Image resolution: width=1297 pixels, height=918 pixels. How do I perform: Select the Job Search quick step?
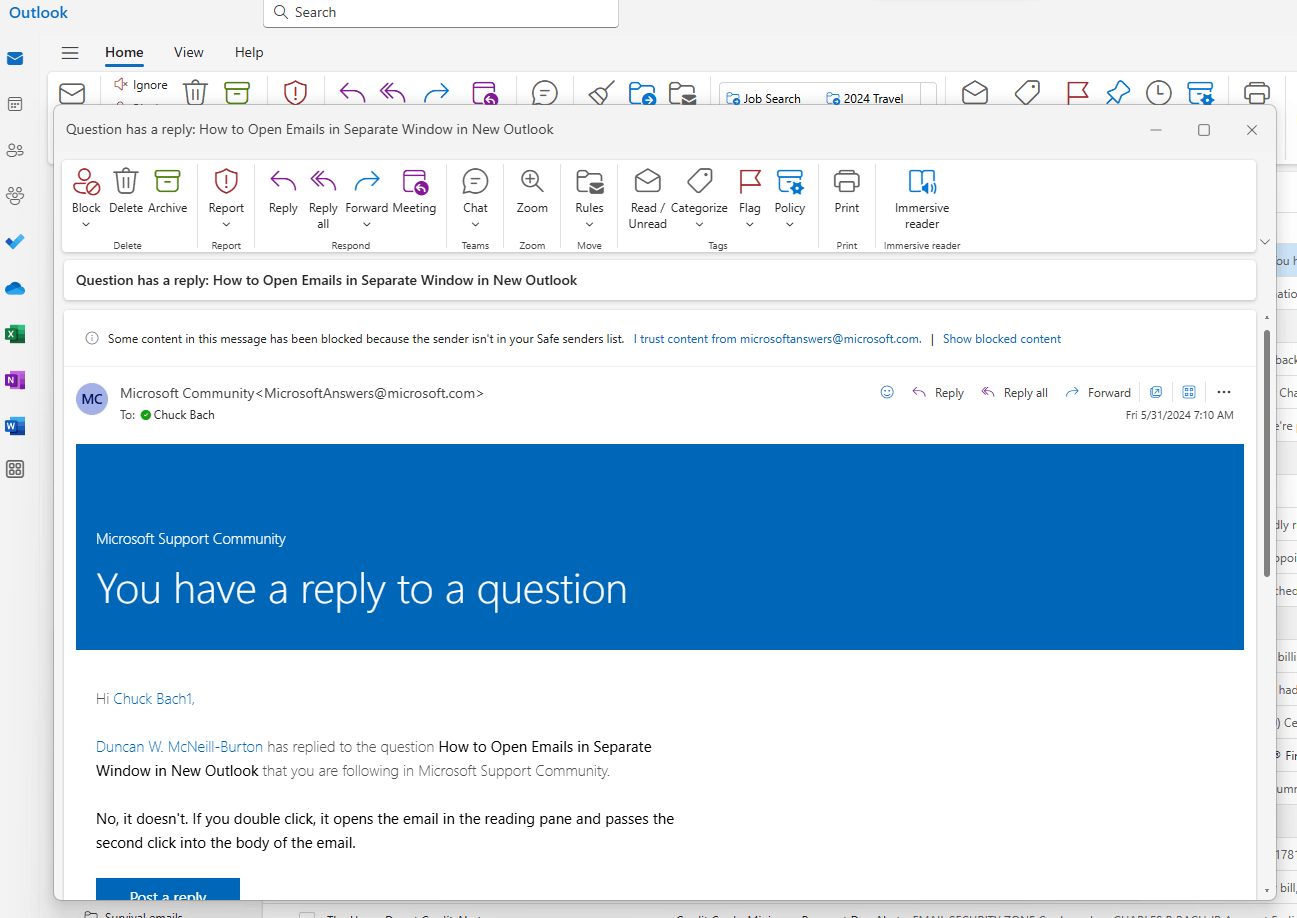click(x=764, y=98)
